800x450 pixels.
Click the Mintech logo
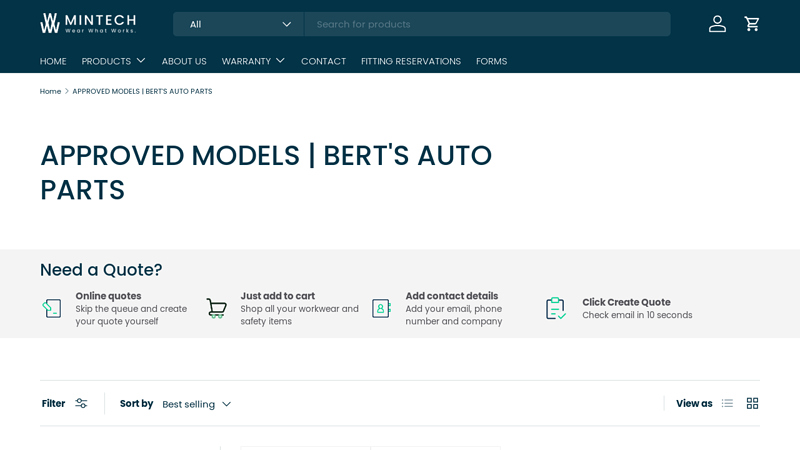tap(88, 23)
